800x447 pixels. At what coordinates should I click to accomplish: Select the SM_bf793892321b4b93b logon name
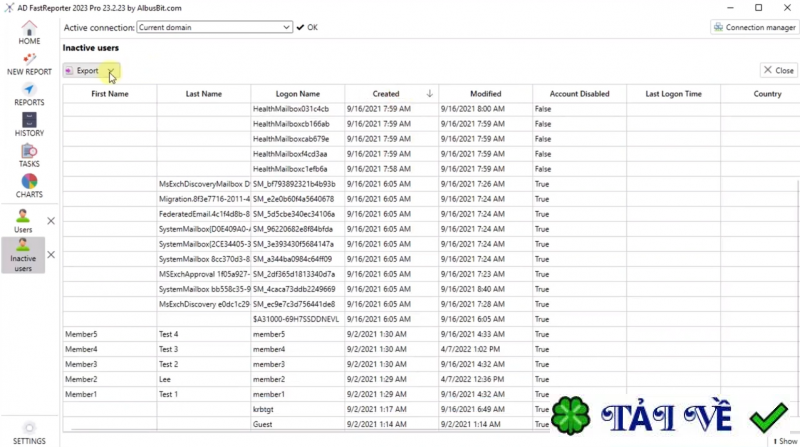click(x=297, y=184)
